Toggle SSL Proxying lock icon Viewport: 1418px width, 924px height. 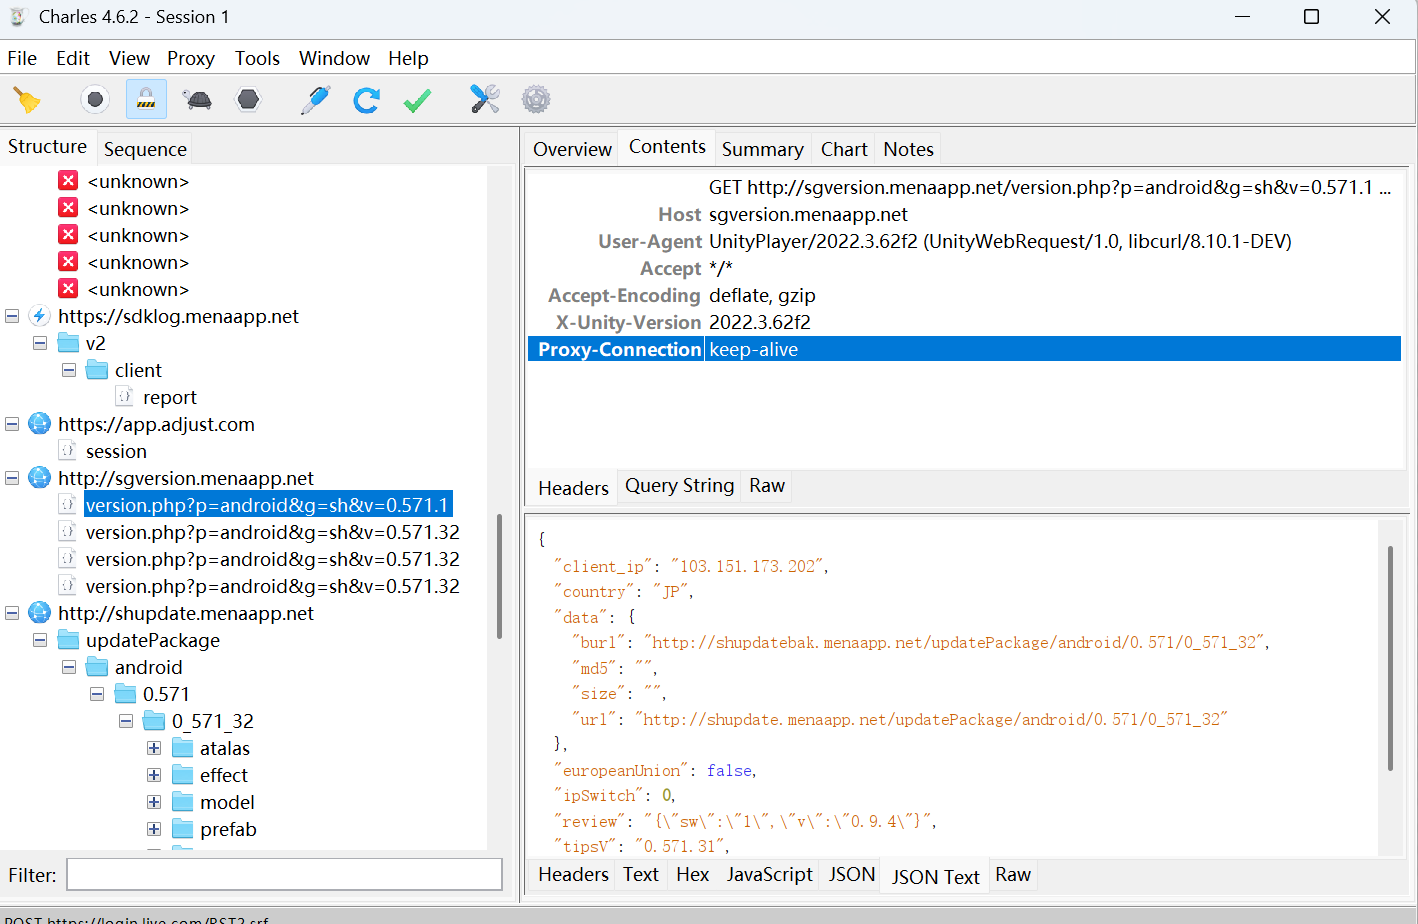146,100
